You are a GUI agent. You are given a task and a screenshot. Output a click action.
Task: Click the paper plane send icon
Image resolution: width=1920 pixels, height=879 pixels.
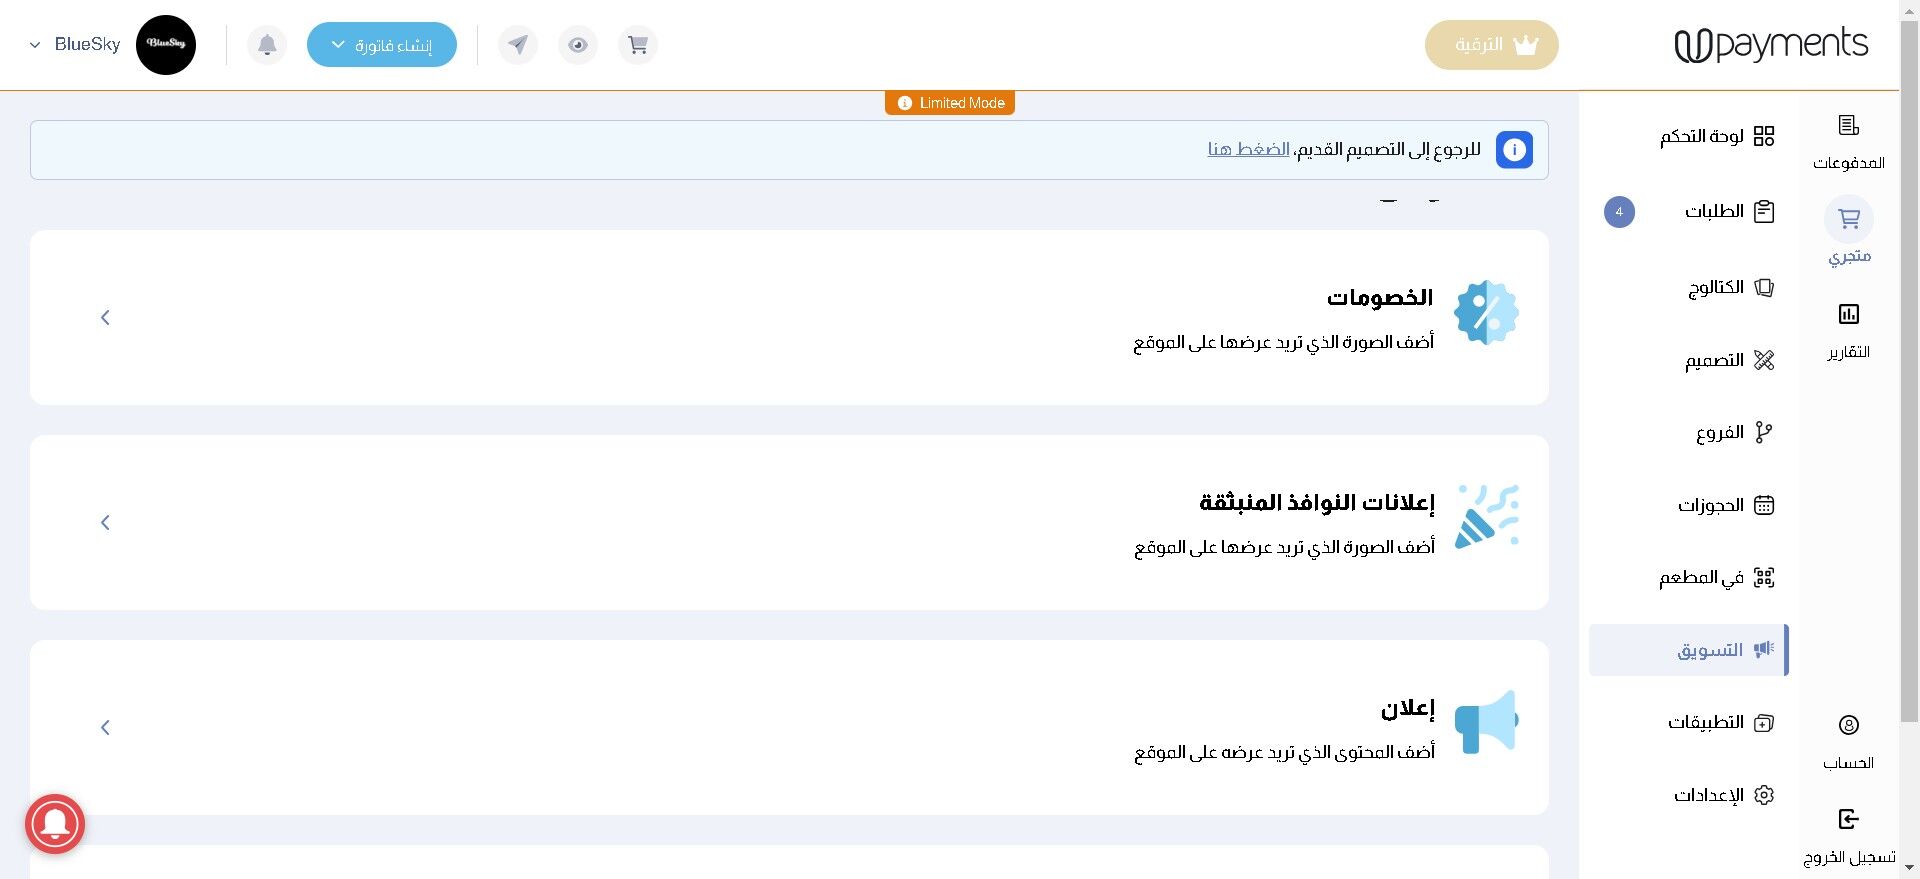click(x=518, y=45)
